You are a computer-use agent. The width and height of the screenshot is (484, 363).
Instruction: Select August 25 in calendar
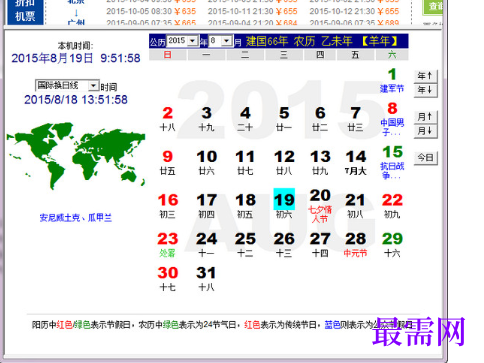tap(245, 244)
